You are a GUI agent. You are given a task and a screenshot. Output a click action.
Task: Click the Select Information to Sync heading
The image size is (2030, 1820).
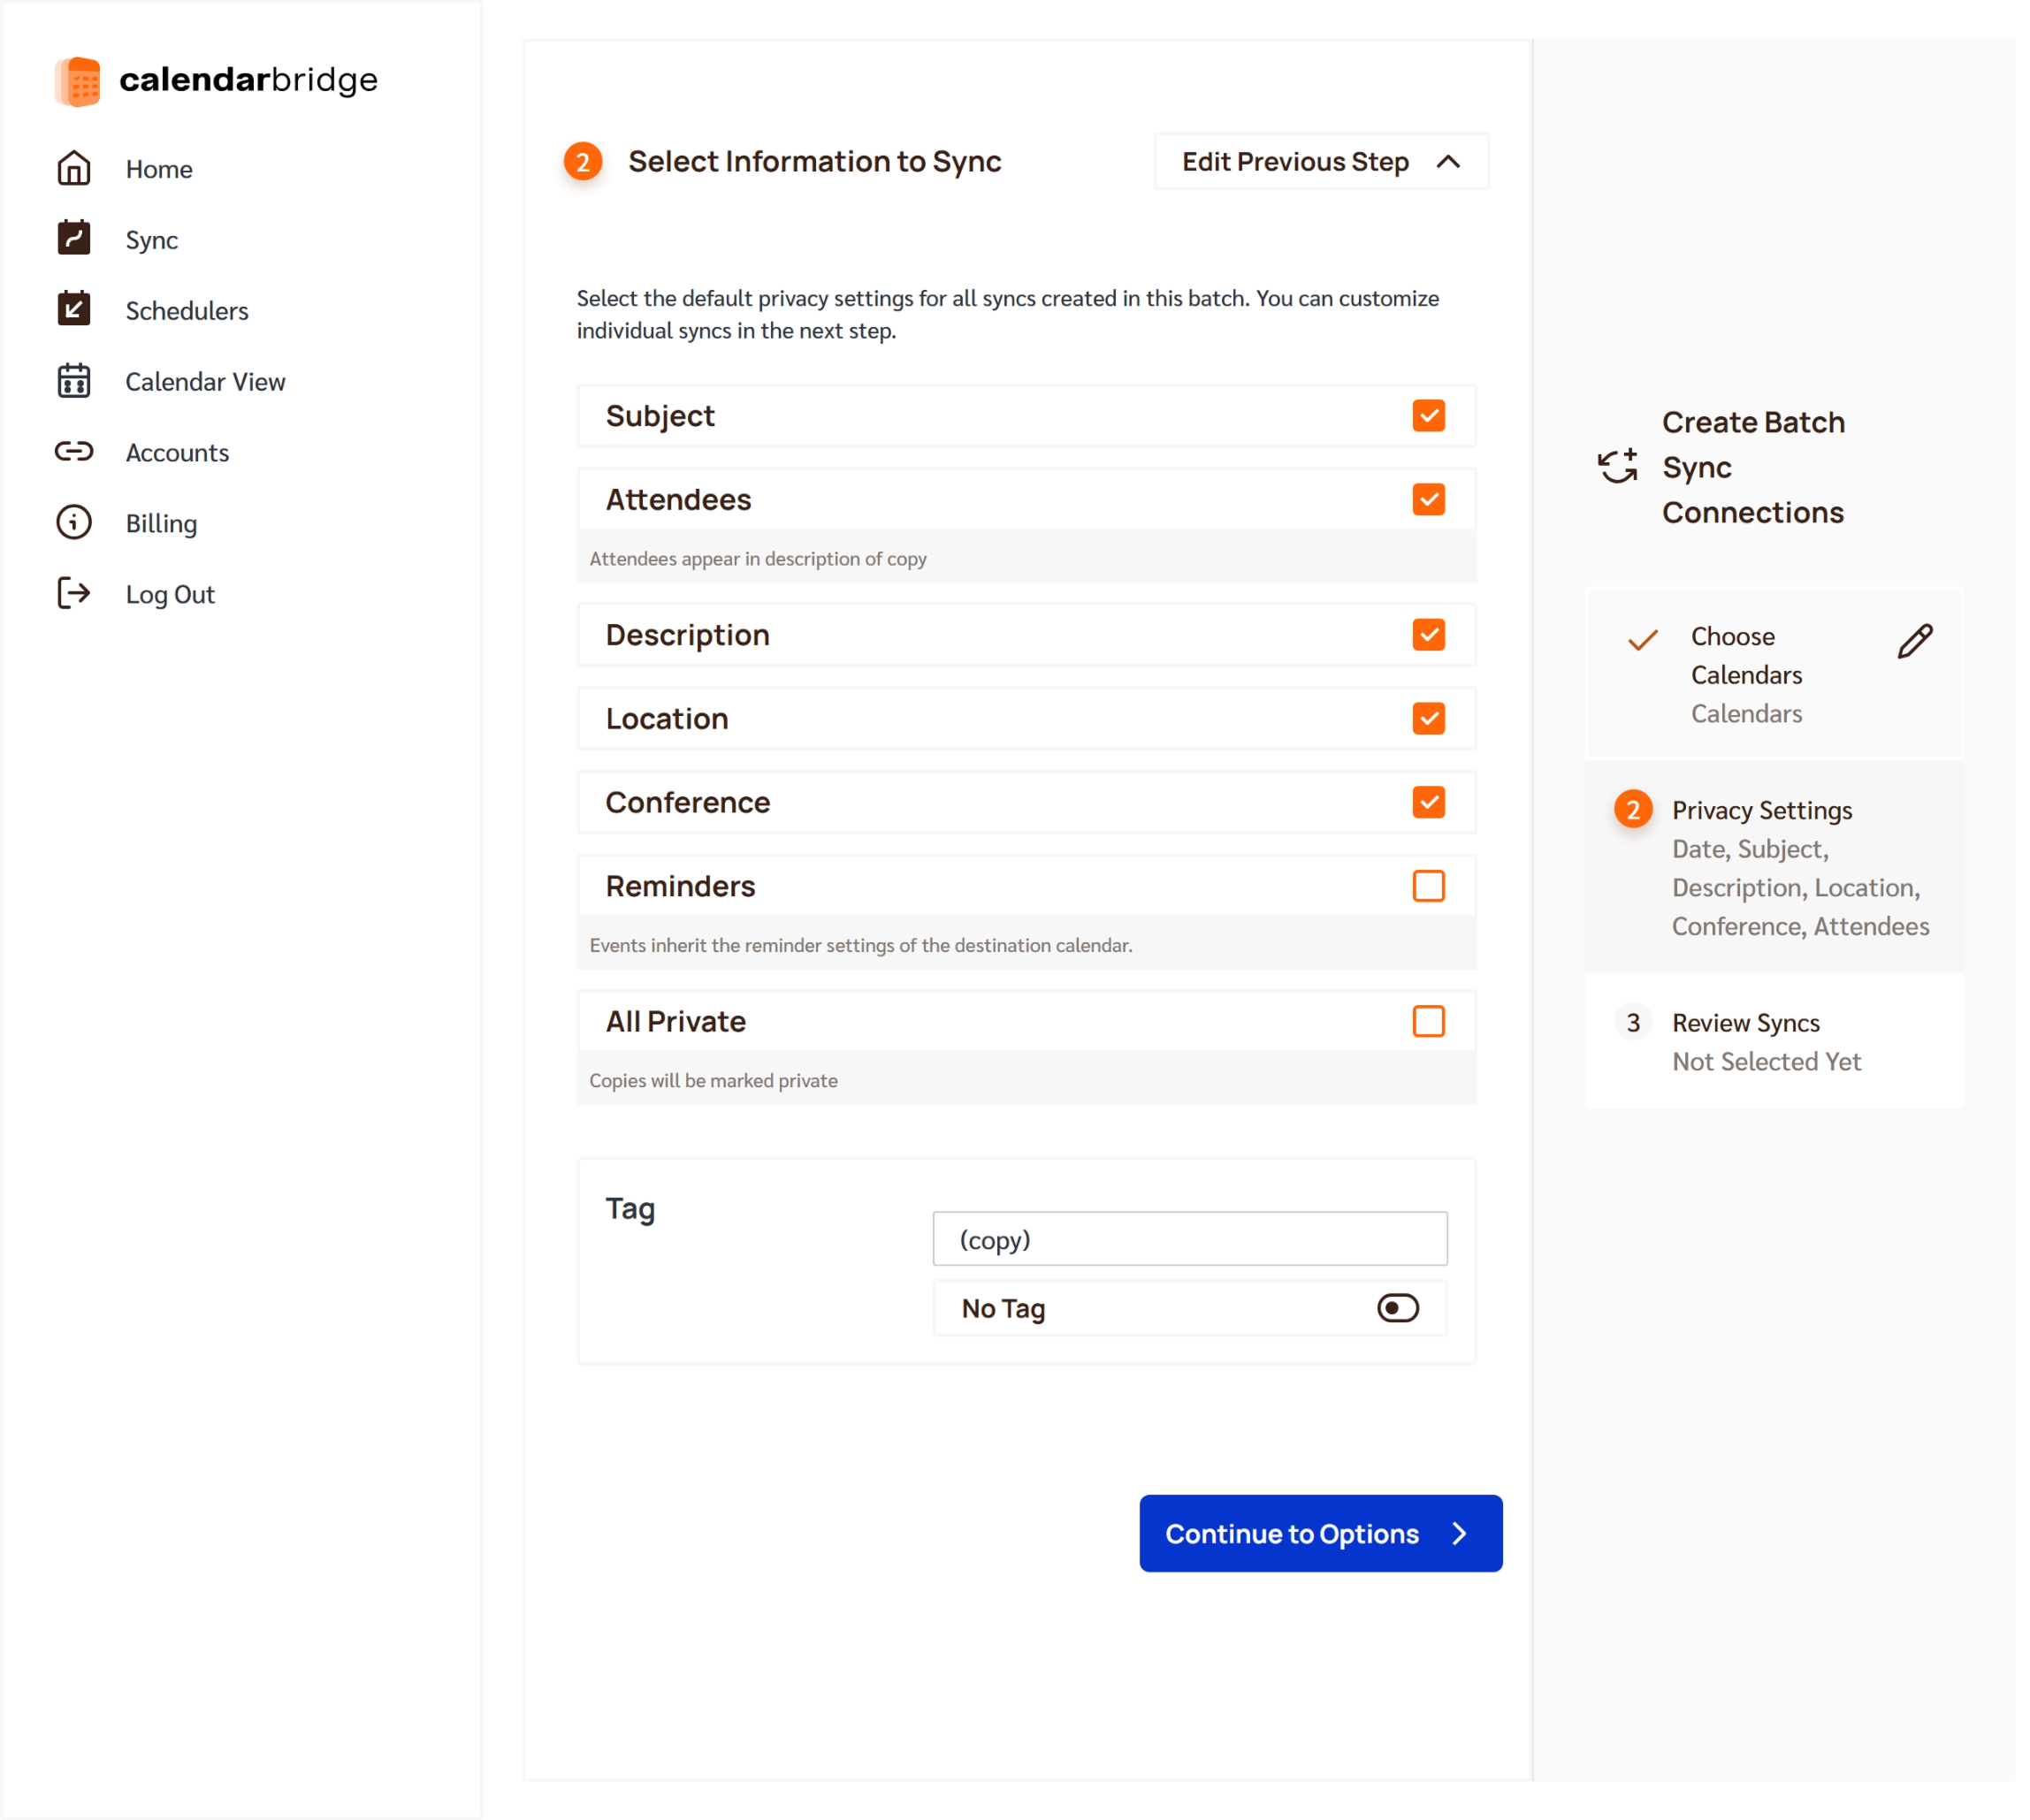tap(815, 162)
